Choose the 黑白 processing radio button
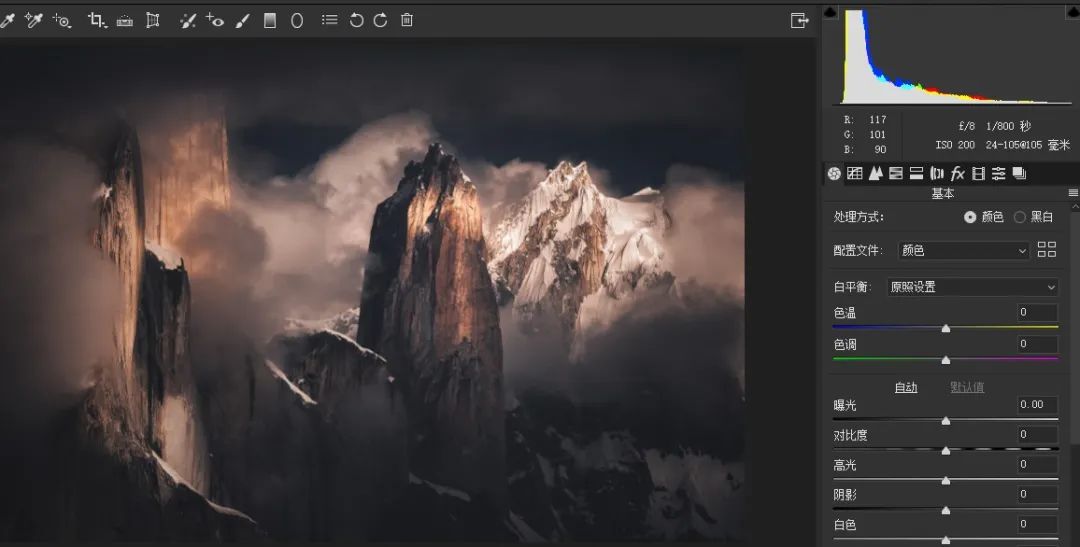The width and height of the screenshot is (1080, 547). pos(1019,217)
